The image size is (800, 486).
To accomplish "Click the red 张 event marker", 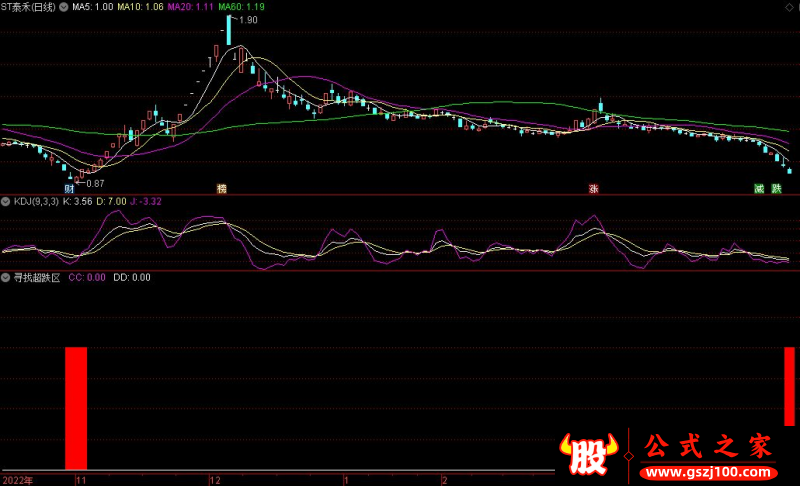I will tap(593, 188).
